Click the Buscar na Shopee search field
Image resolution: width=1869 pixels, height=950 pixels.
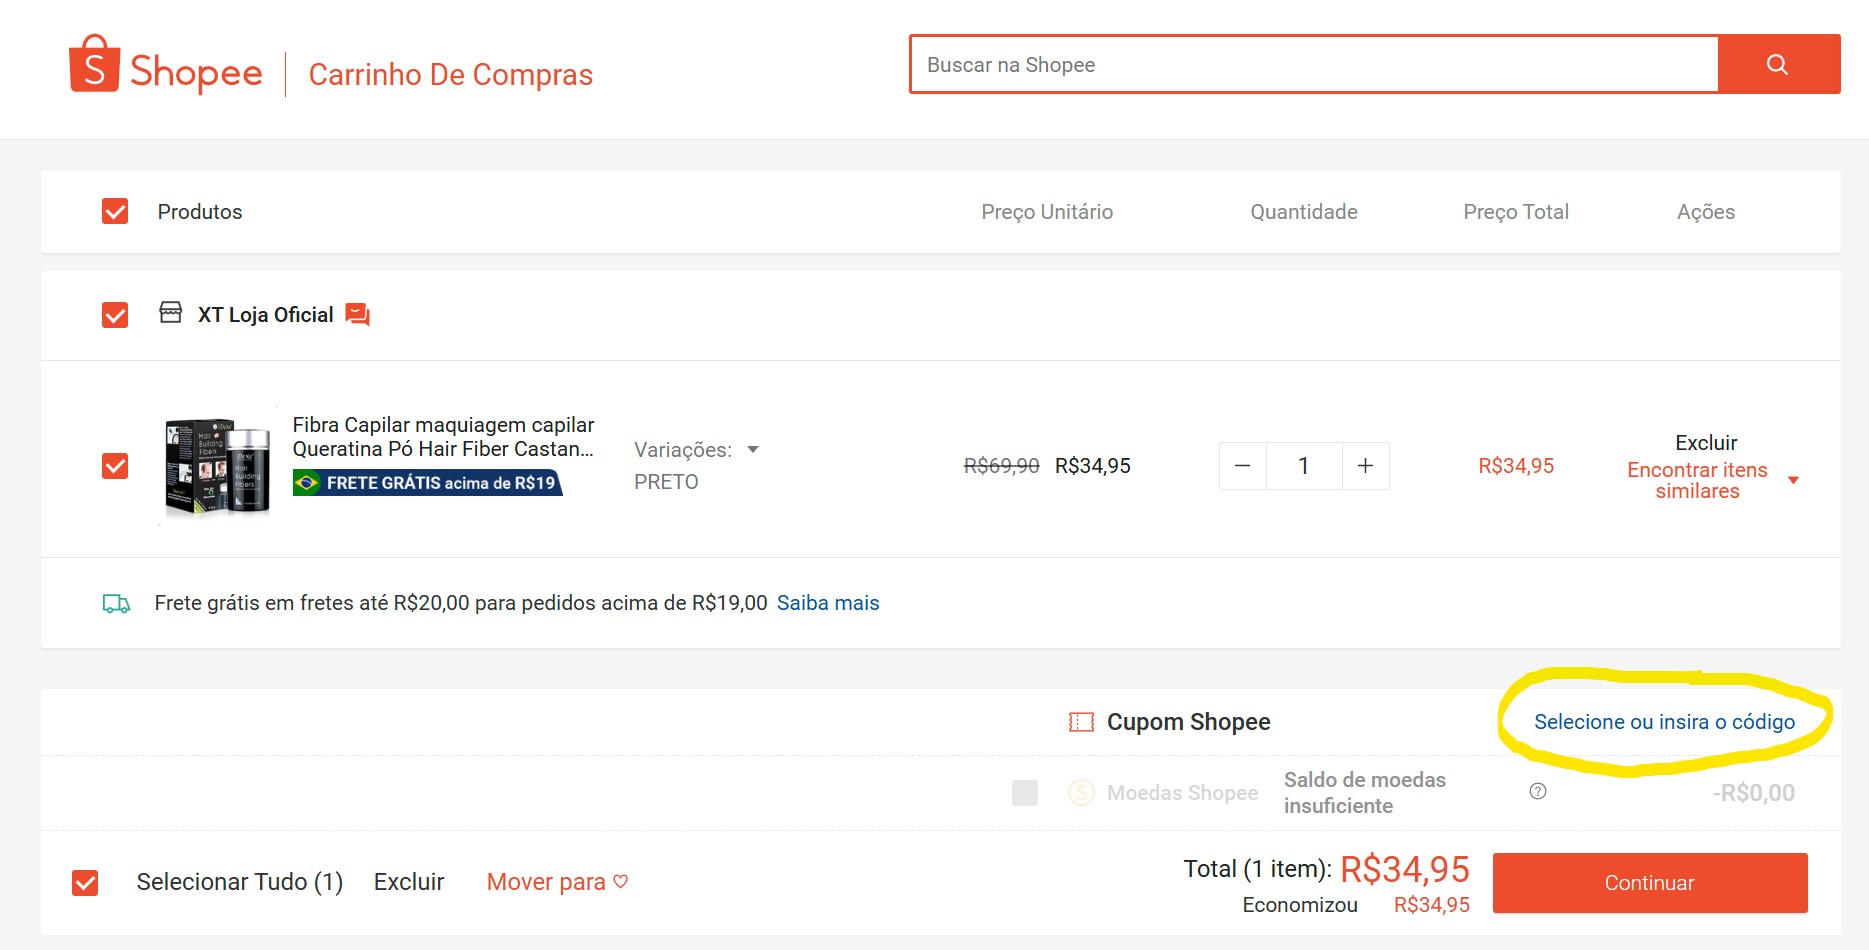click(x=1313, y=65)
